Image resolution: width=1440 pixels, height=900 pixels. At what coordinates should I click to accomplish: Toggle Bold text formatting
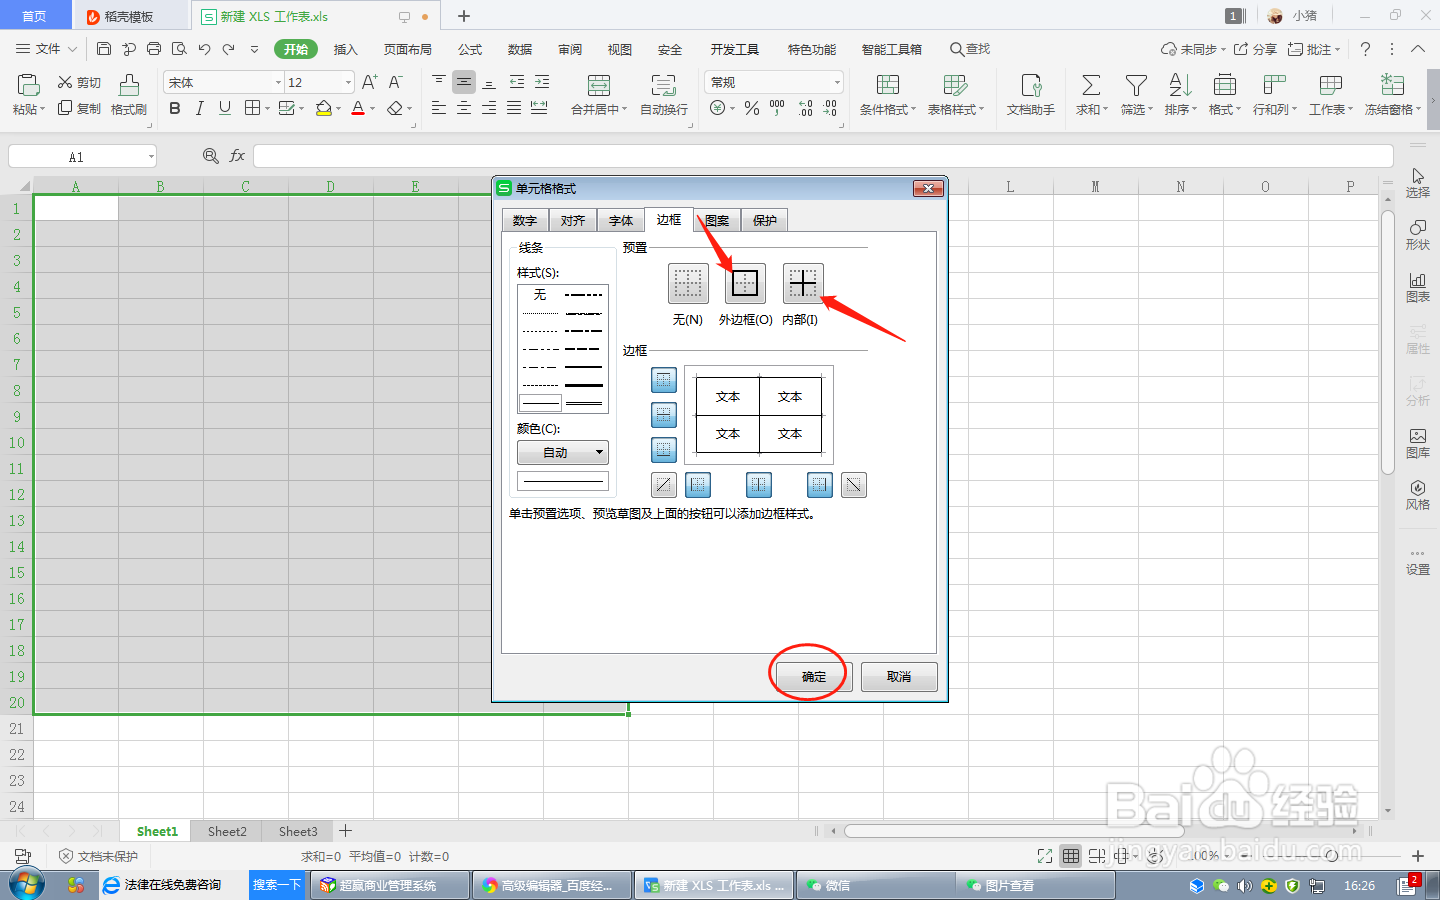(x=175, y=108)
